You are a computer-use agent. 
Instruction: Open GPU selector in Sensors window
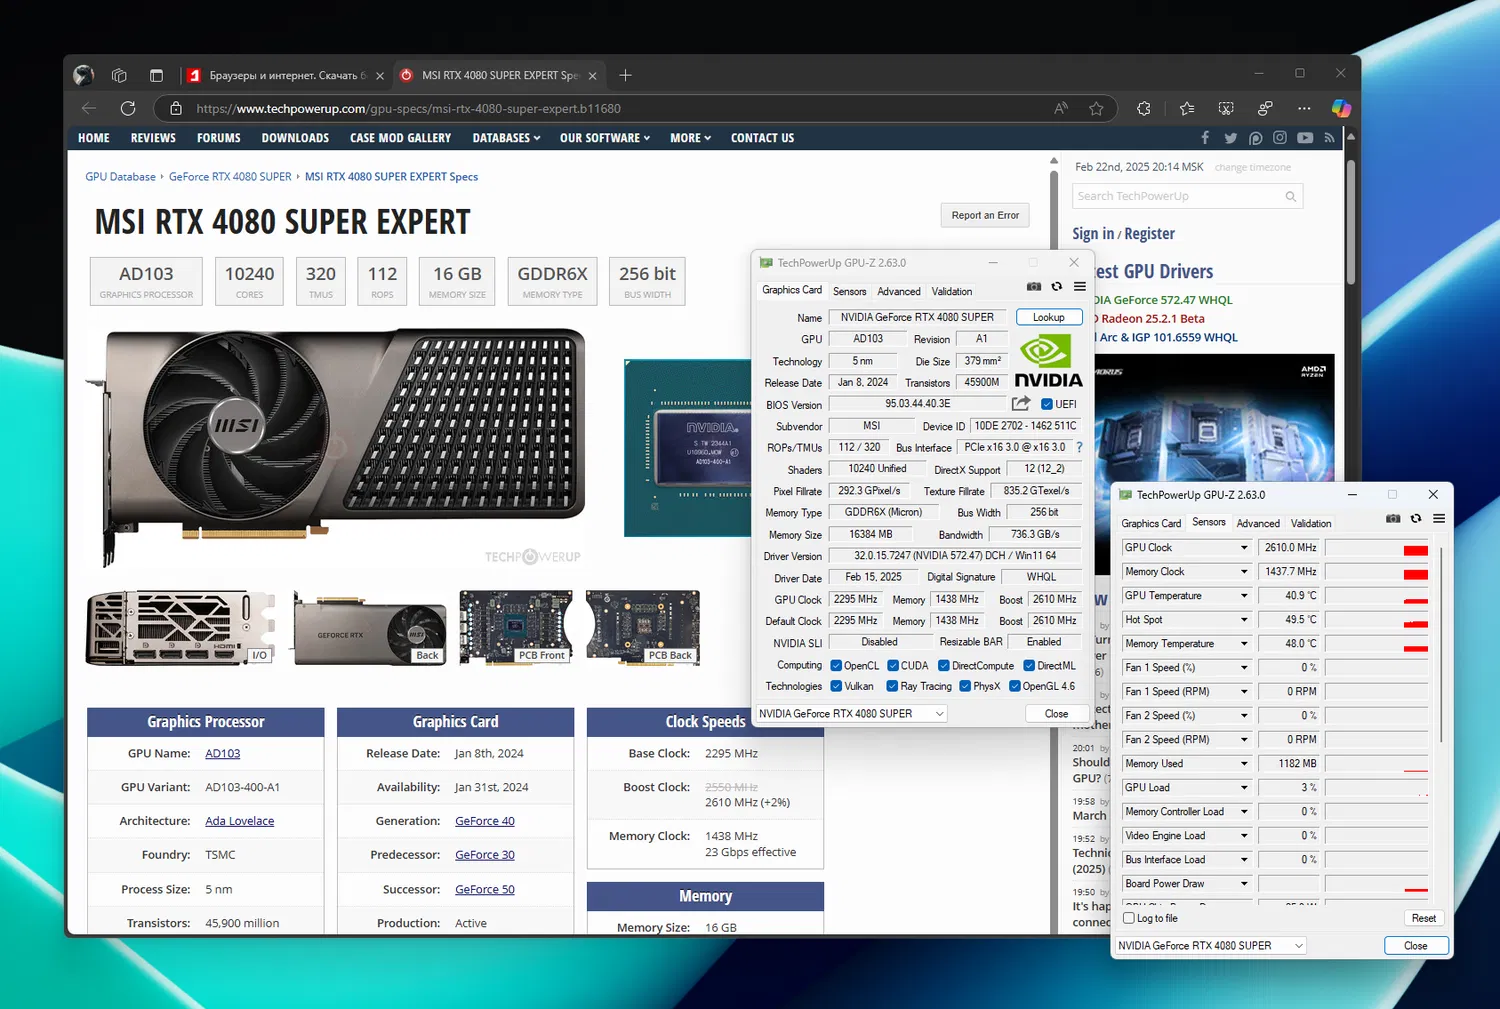click(1210, 946)
